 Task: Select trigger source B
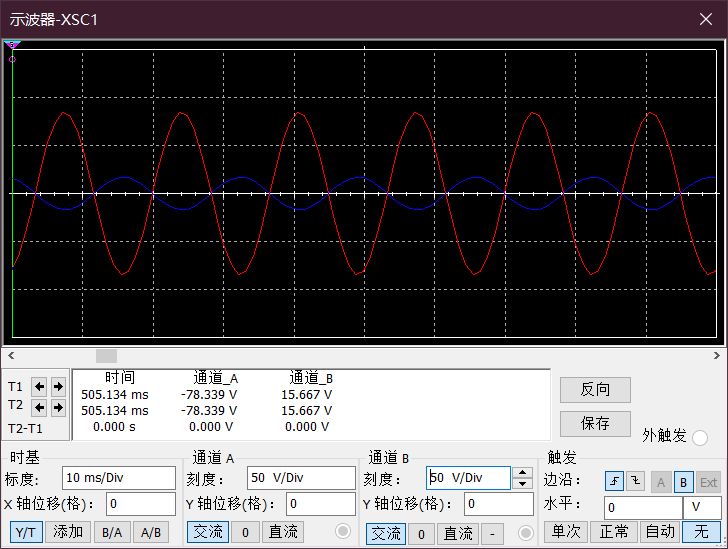pos(683,482)
